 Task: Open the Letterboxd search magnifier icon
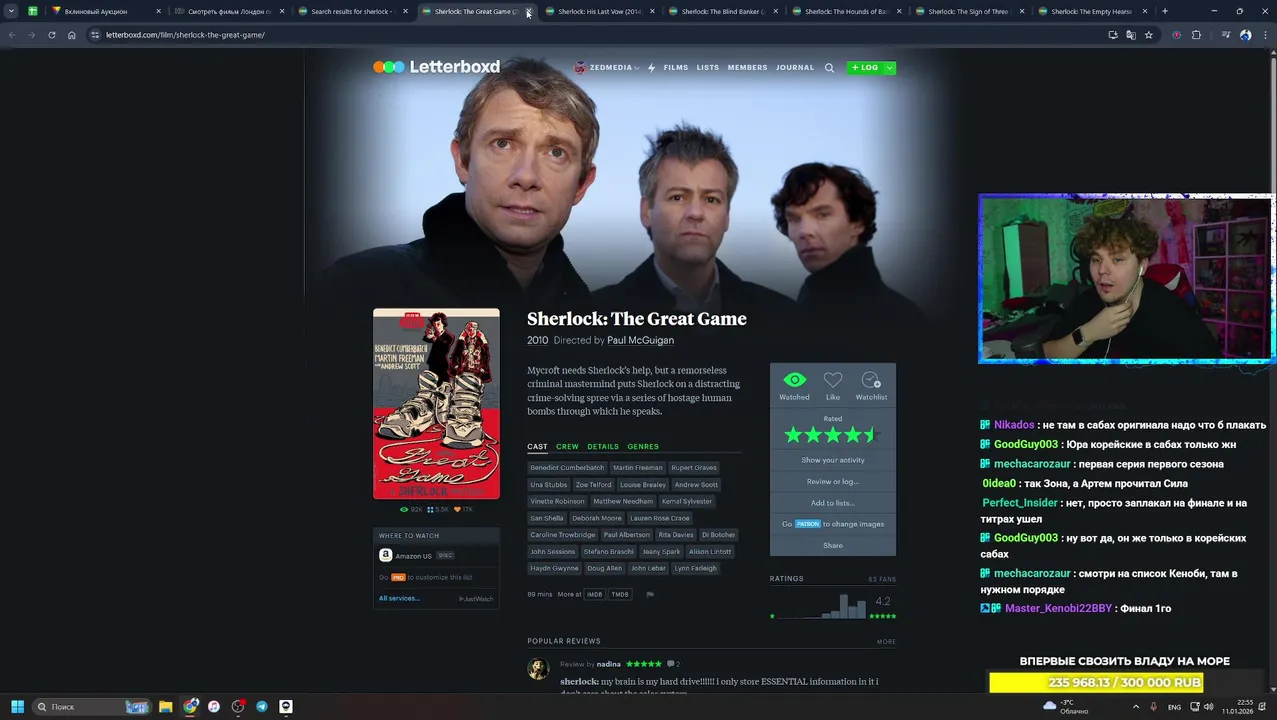click(x=829, y=68)
